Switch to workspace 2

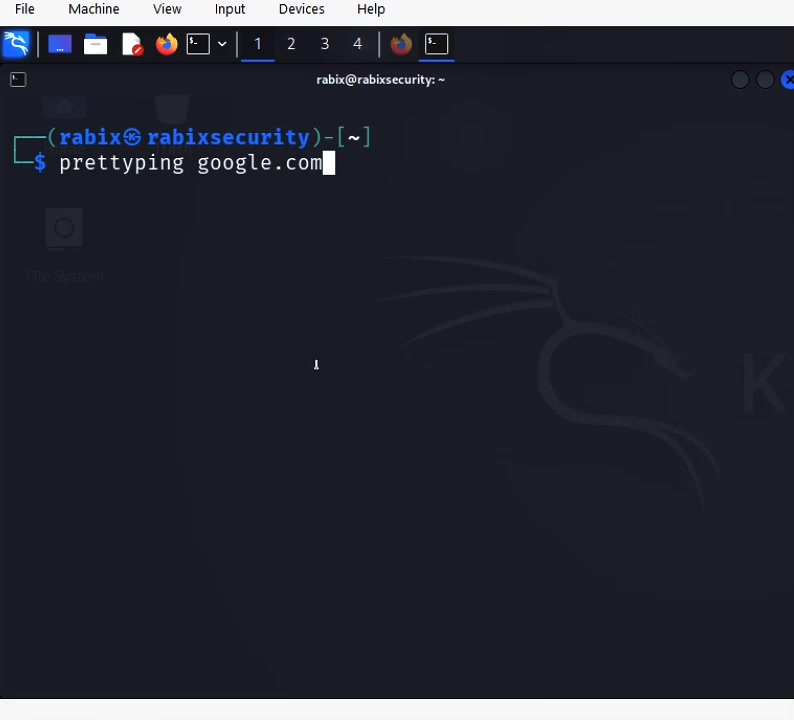point(291,44)
